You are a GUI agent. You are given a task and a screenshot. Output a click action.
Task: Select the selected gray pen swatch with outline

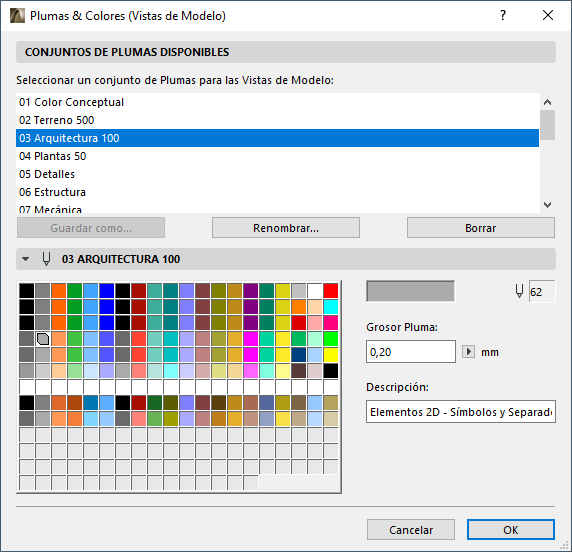tap(43, 339)
